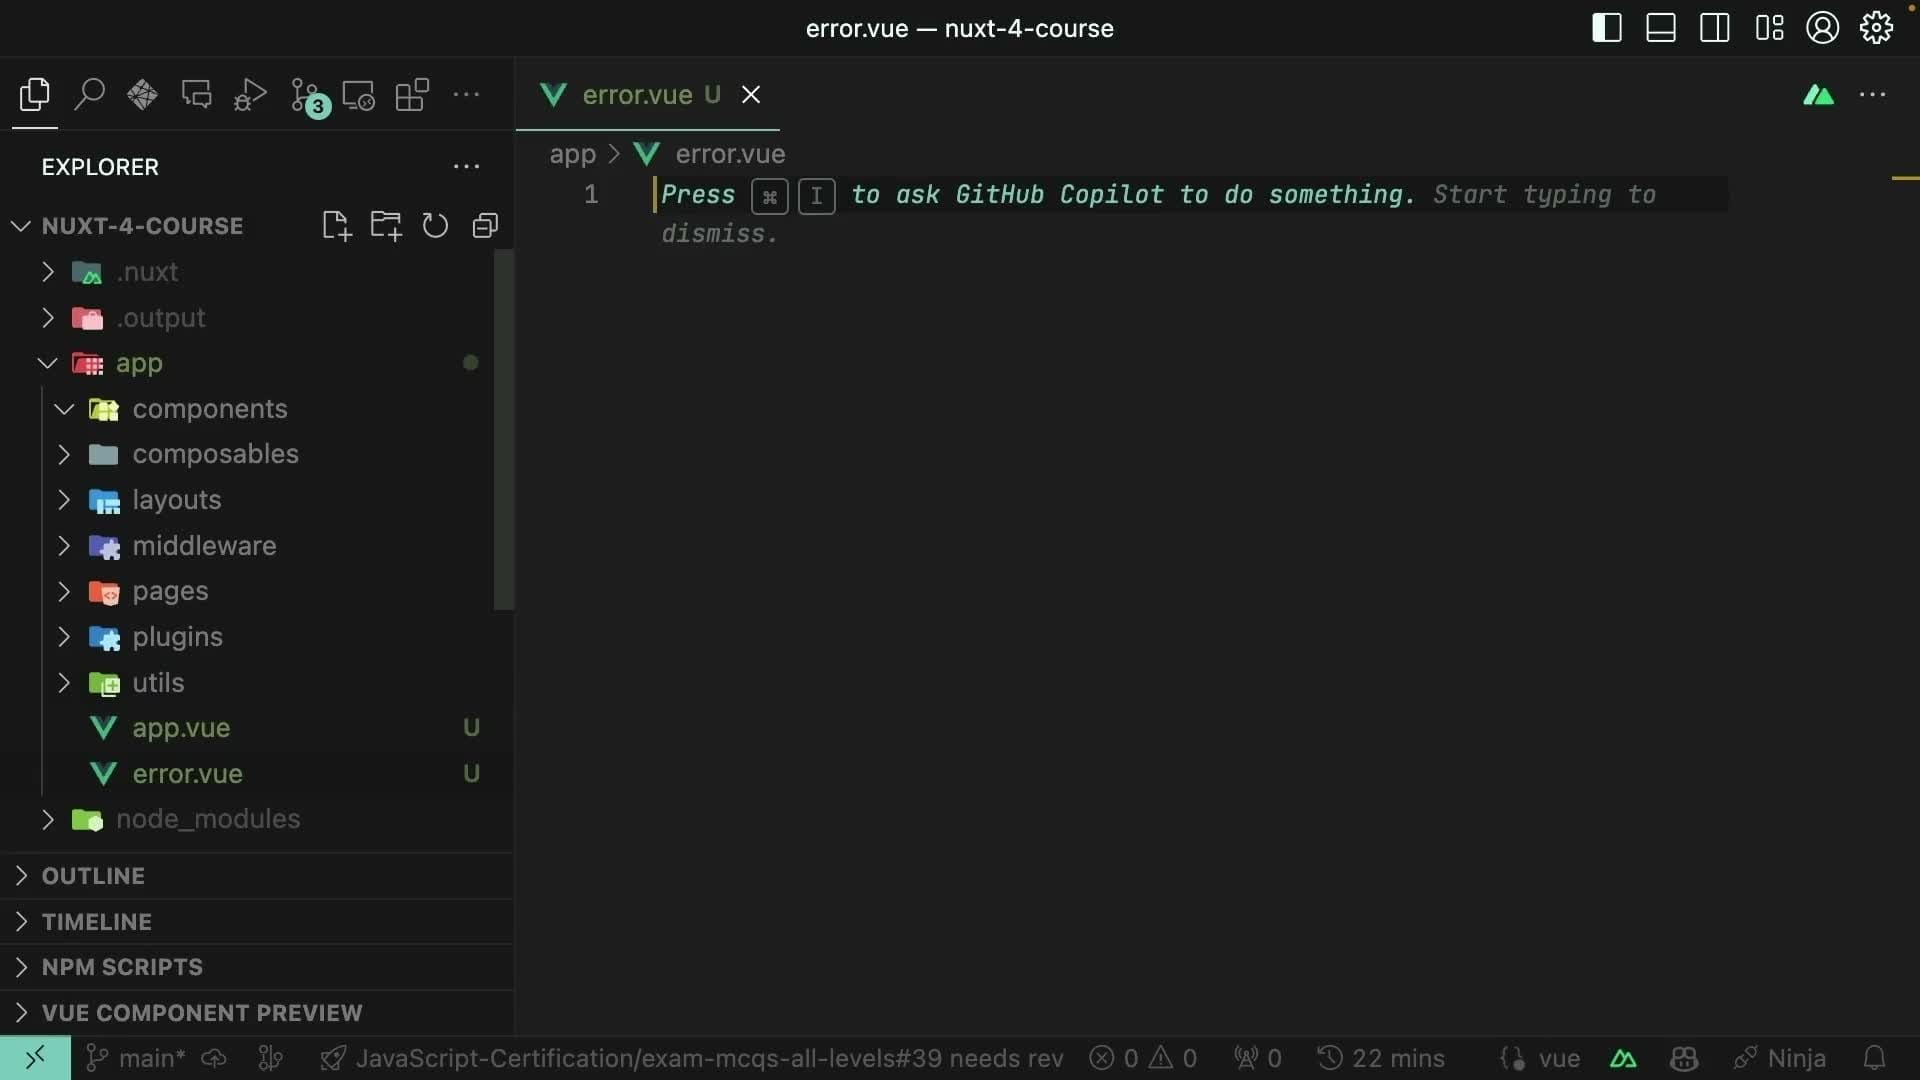Click line 1 in the editor
Screen dimensions: 1920x1080
pos(1190,195)
